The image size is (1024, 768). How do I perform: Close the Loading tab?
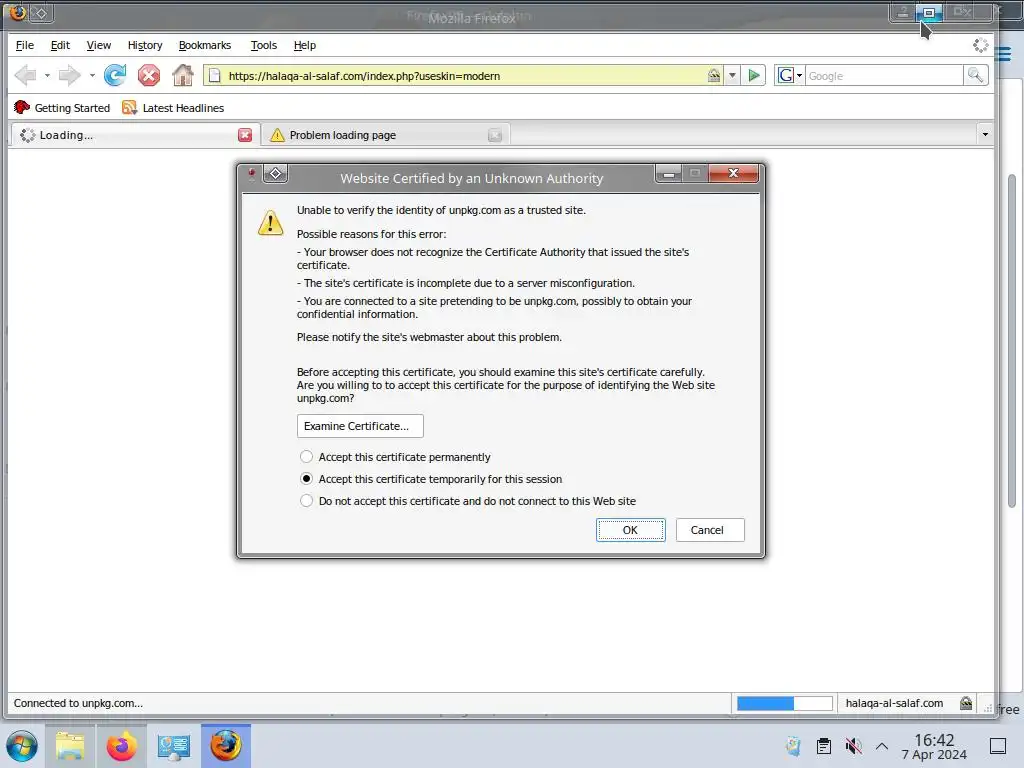(245, 135)
